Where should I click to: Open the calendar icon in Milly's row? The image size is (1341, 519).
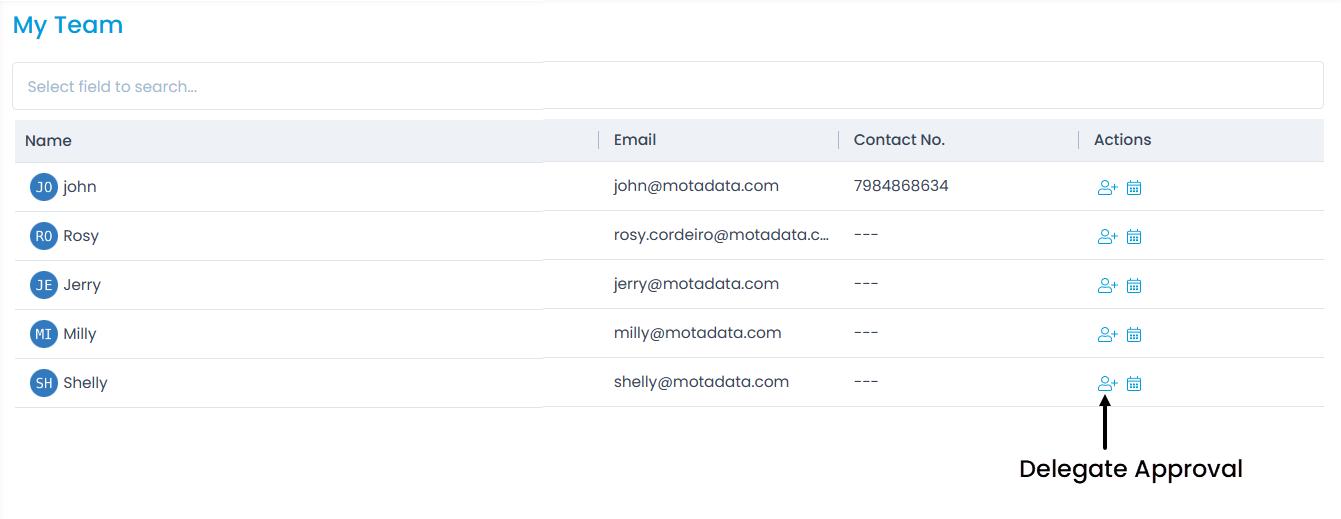[1134, 334]
